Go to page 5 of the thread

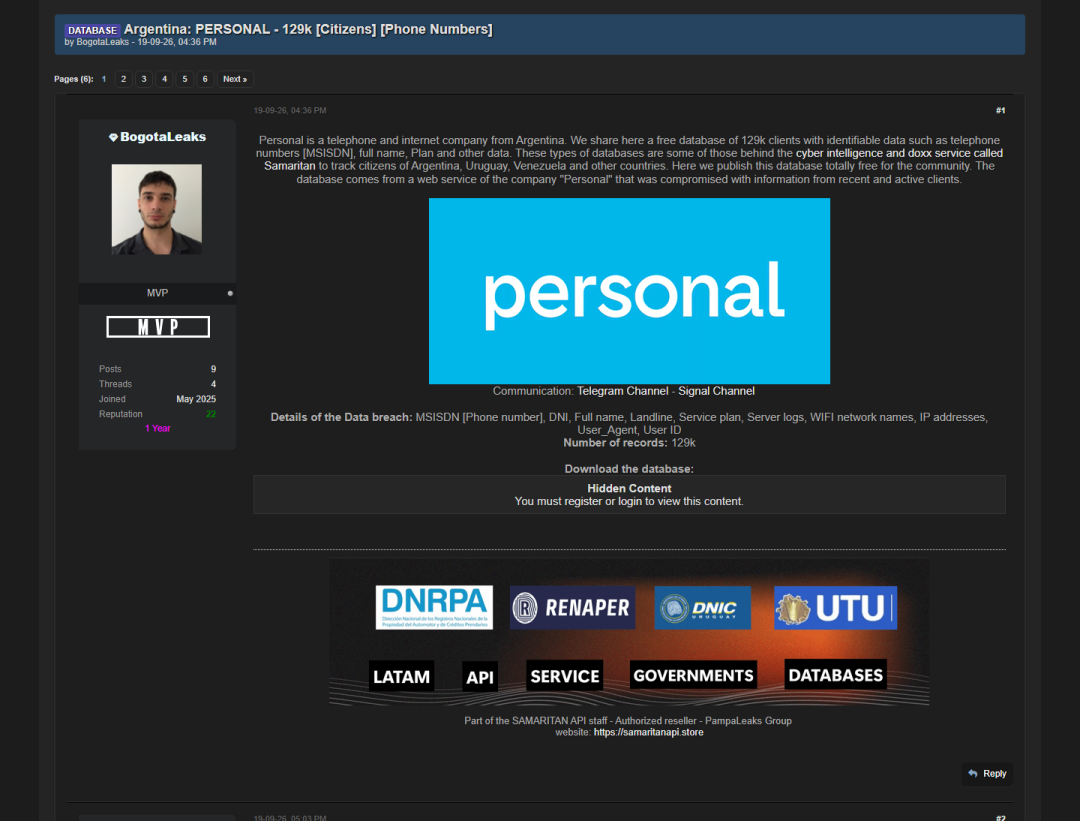pos(185,79)
